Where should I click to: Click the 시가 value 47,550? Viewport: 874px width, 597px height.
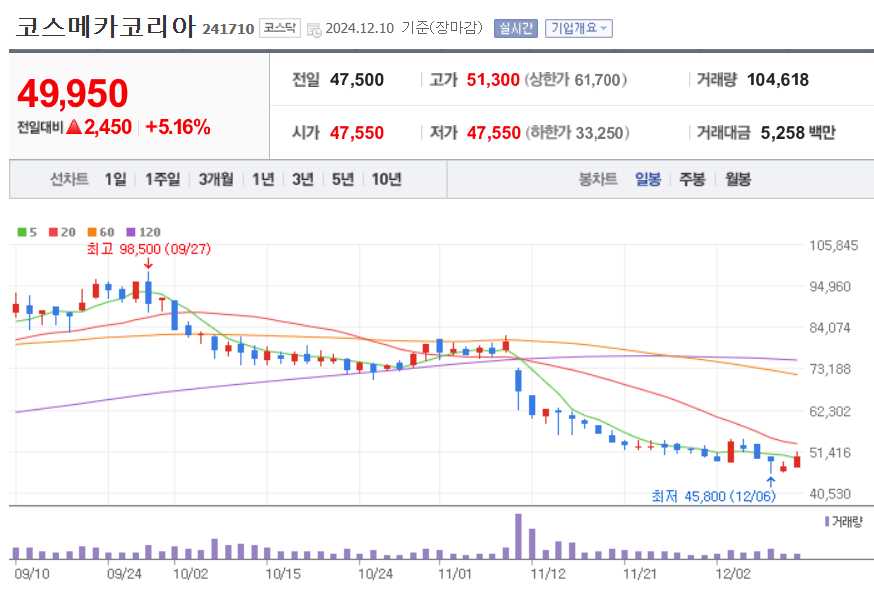[357, 133]
